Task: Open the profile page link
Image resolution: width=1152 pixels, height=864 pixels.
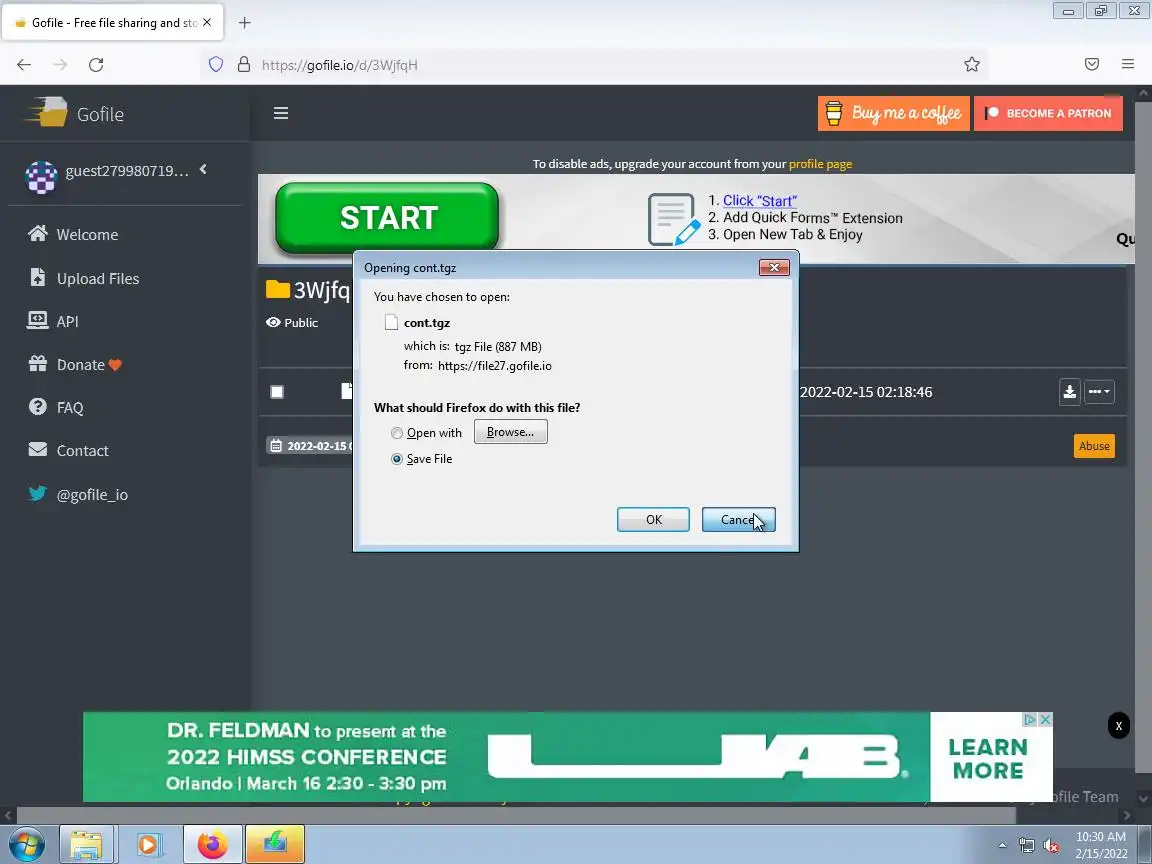Action: click(x=820, y=164)
